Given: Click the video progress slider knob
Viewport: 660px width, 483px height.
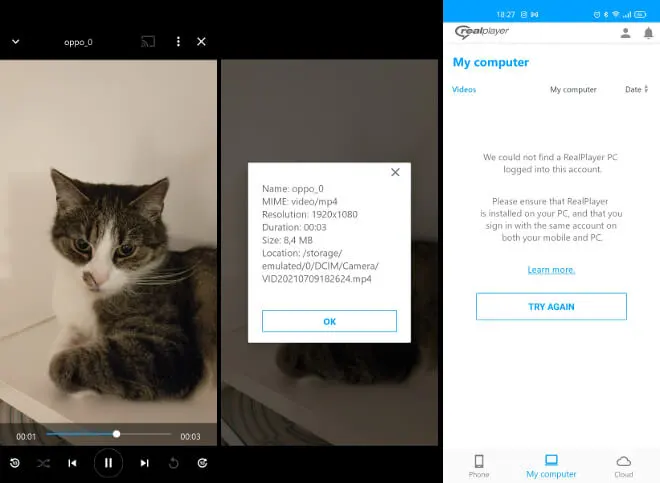Looking at the screenshot, I should tap(117, 434).
